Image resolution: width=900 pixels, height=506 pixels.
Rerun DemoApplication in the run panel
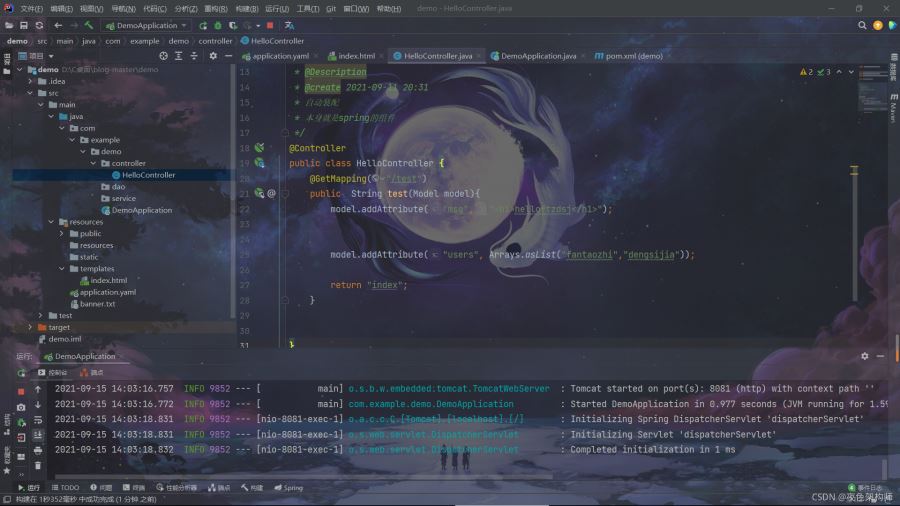[21, 373]
